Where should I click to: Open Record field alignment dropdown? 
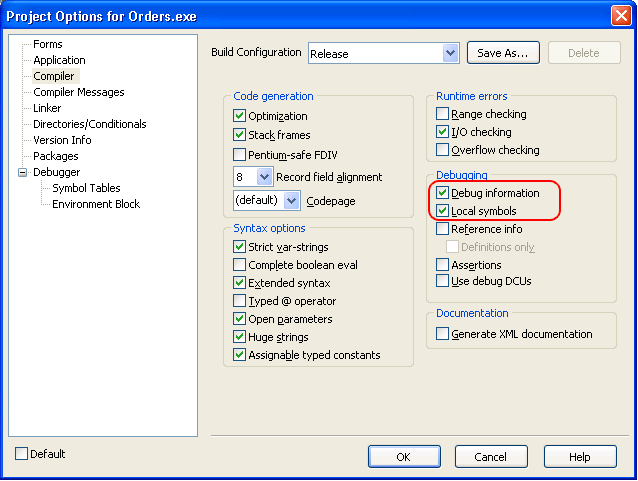(x=264, y=177)
